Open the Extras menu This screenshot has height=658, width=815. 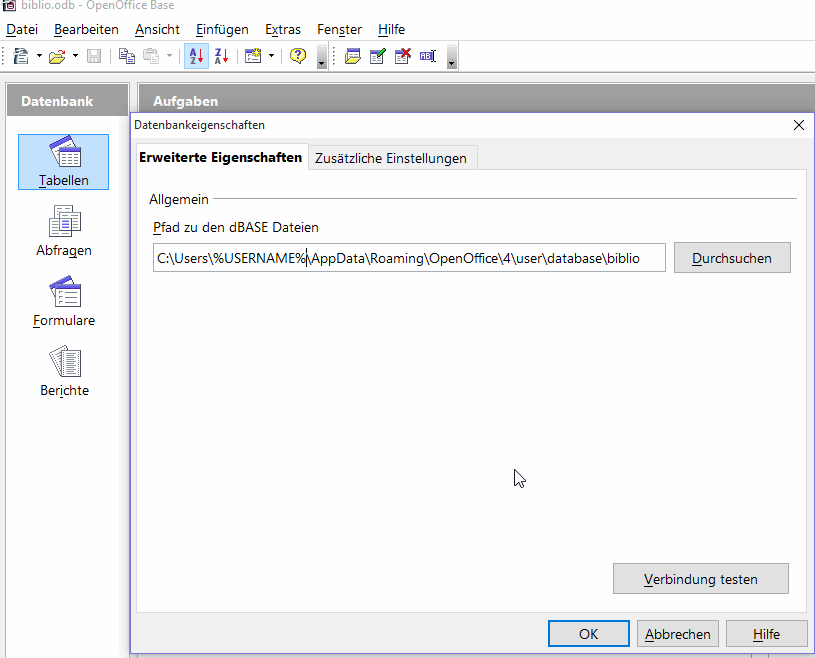pyautogui.click(x=283, y=29)
